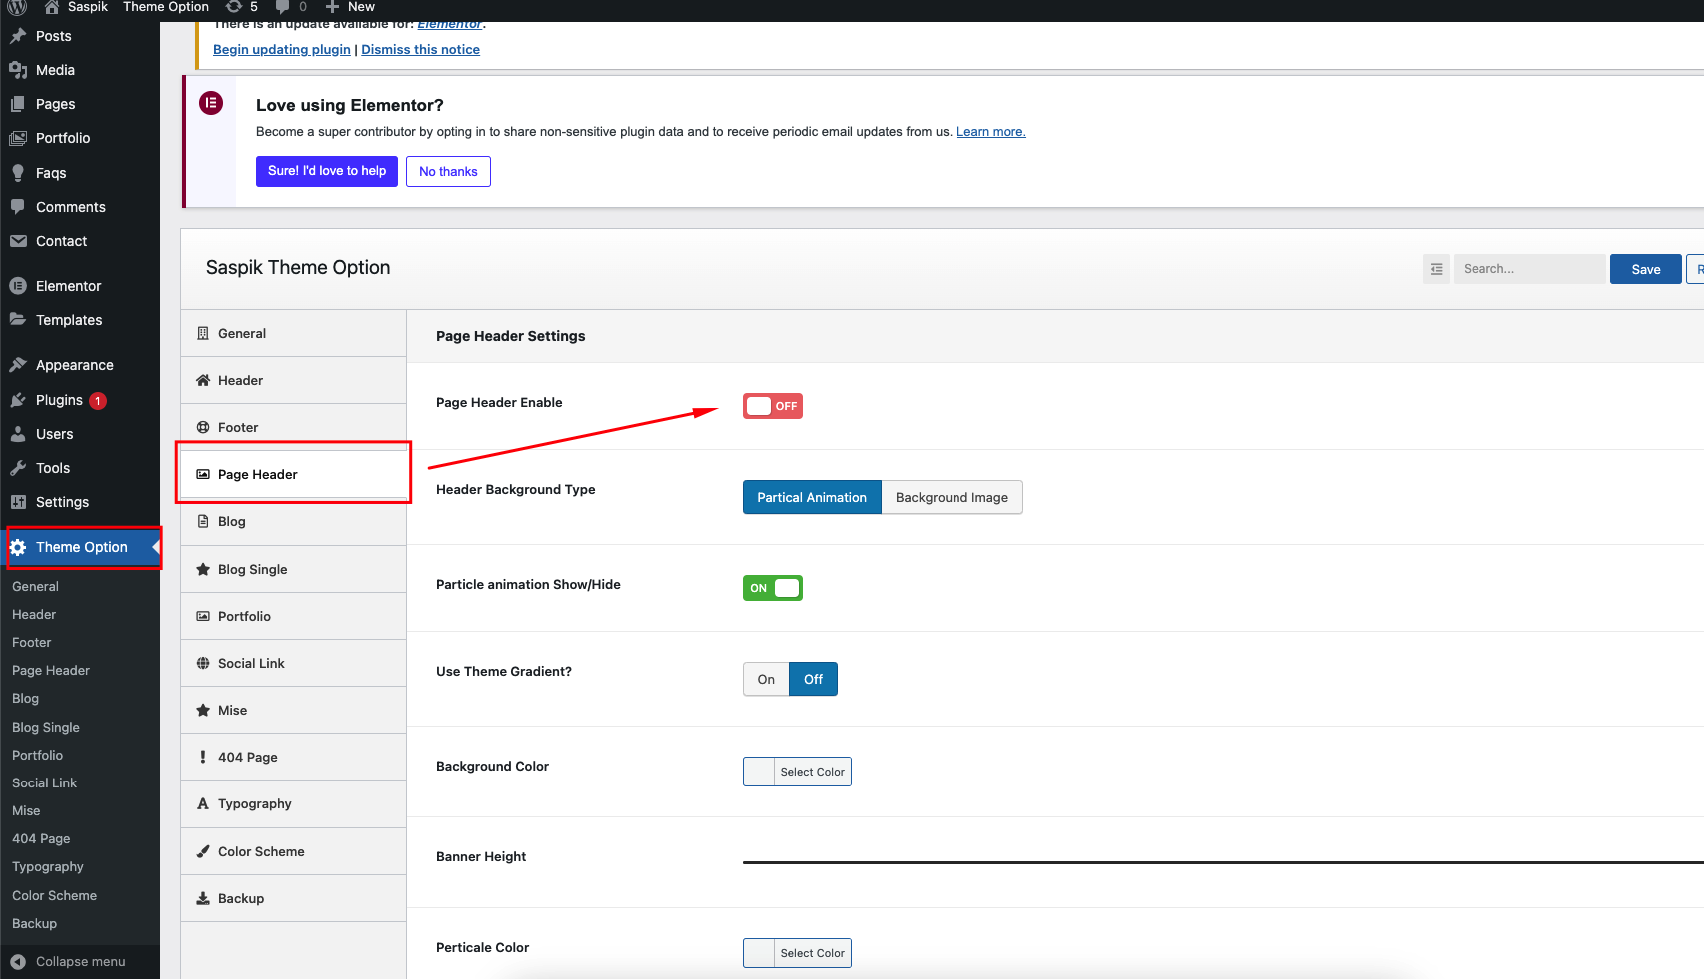
Task: Open the Typography options tab
Action: coord(293,804)
